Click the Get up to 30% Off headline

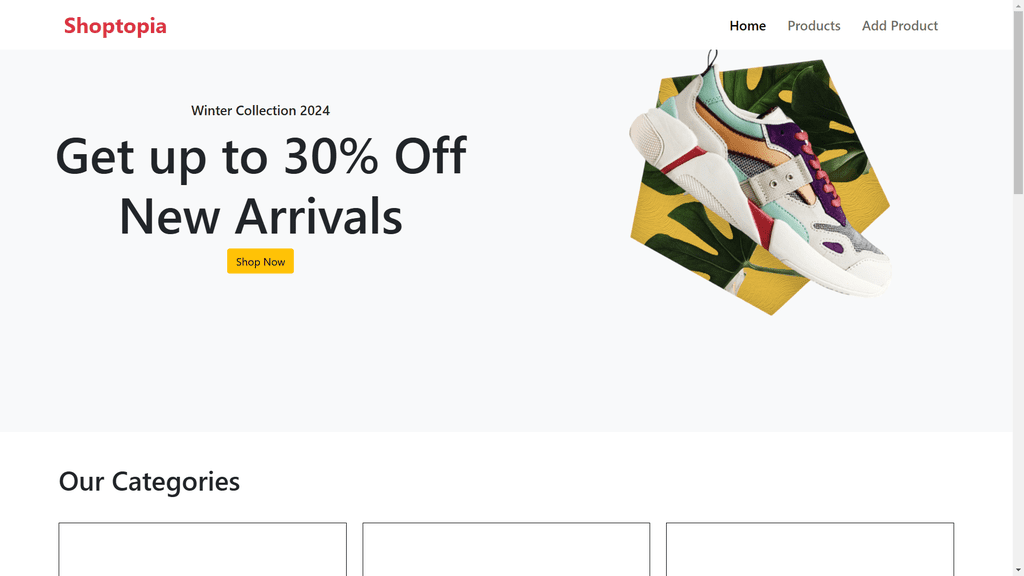click(260, 156)
